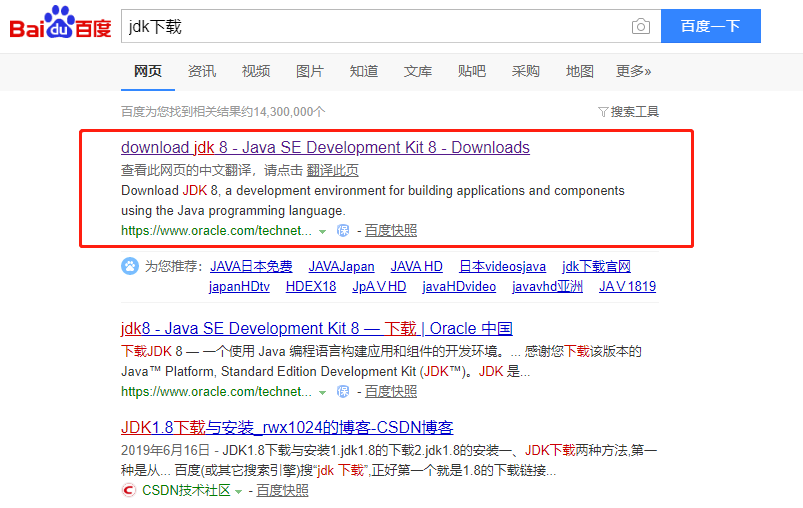Image resolution: width=803 pixels, height=508 pixels.
Task: Open 百度快照 for Oracle 中国 result
Action: (x=391, y=392)
